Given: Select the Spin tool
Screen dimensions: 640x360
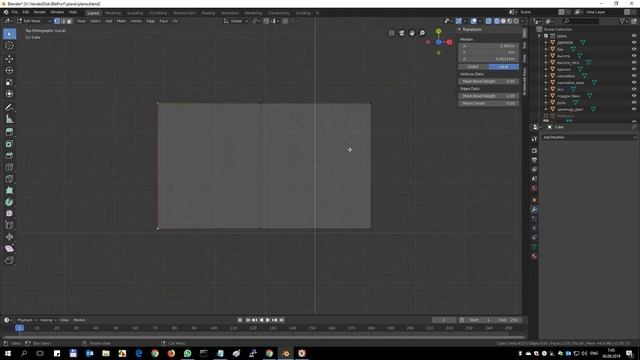Looking at the screenshot, I should coord(9,202).
